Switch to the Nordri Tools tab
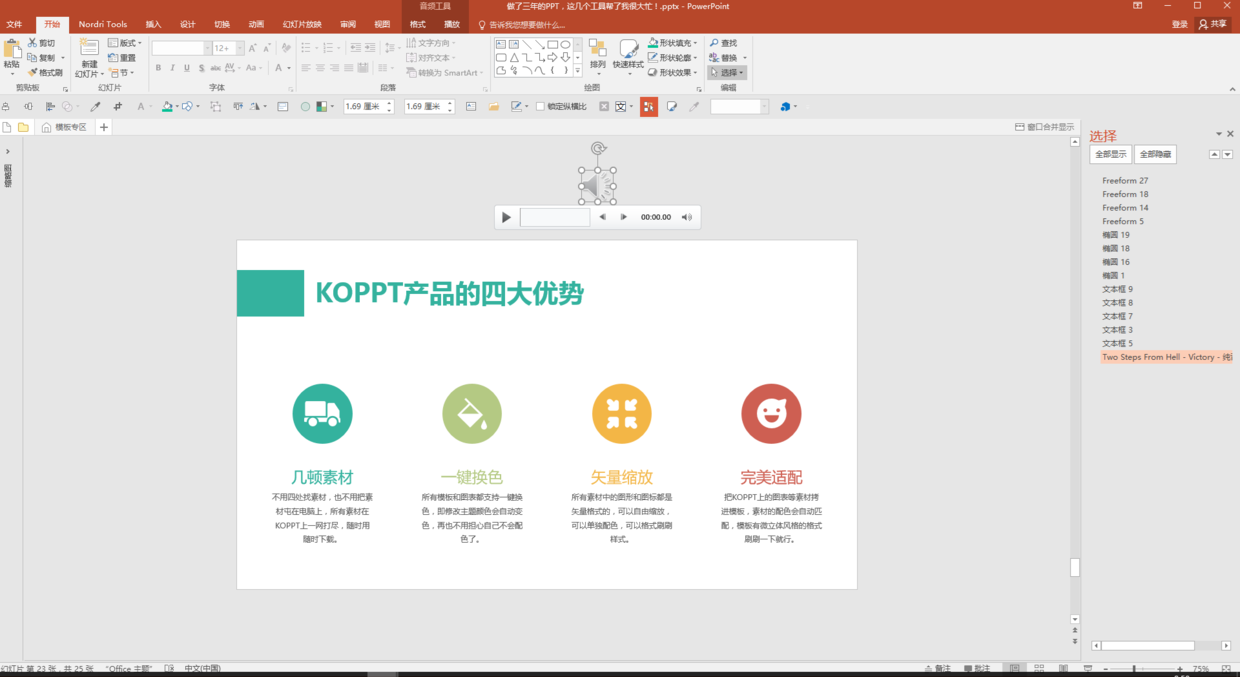The height and width of the screenshot is (677, 1240). pos(103,24)
